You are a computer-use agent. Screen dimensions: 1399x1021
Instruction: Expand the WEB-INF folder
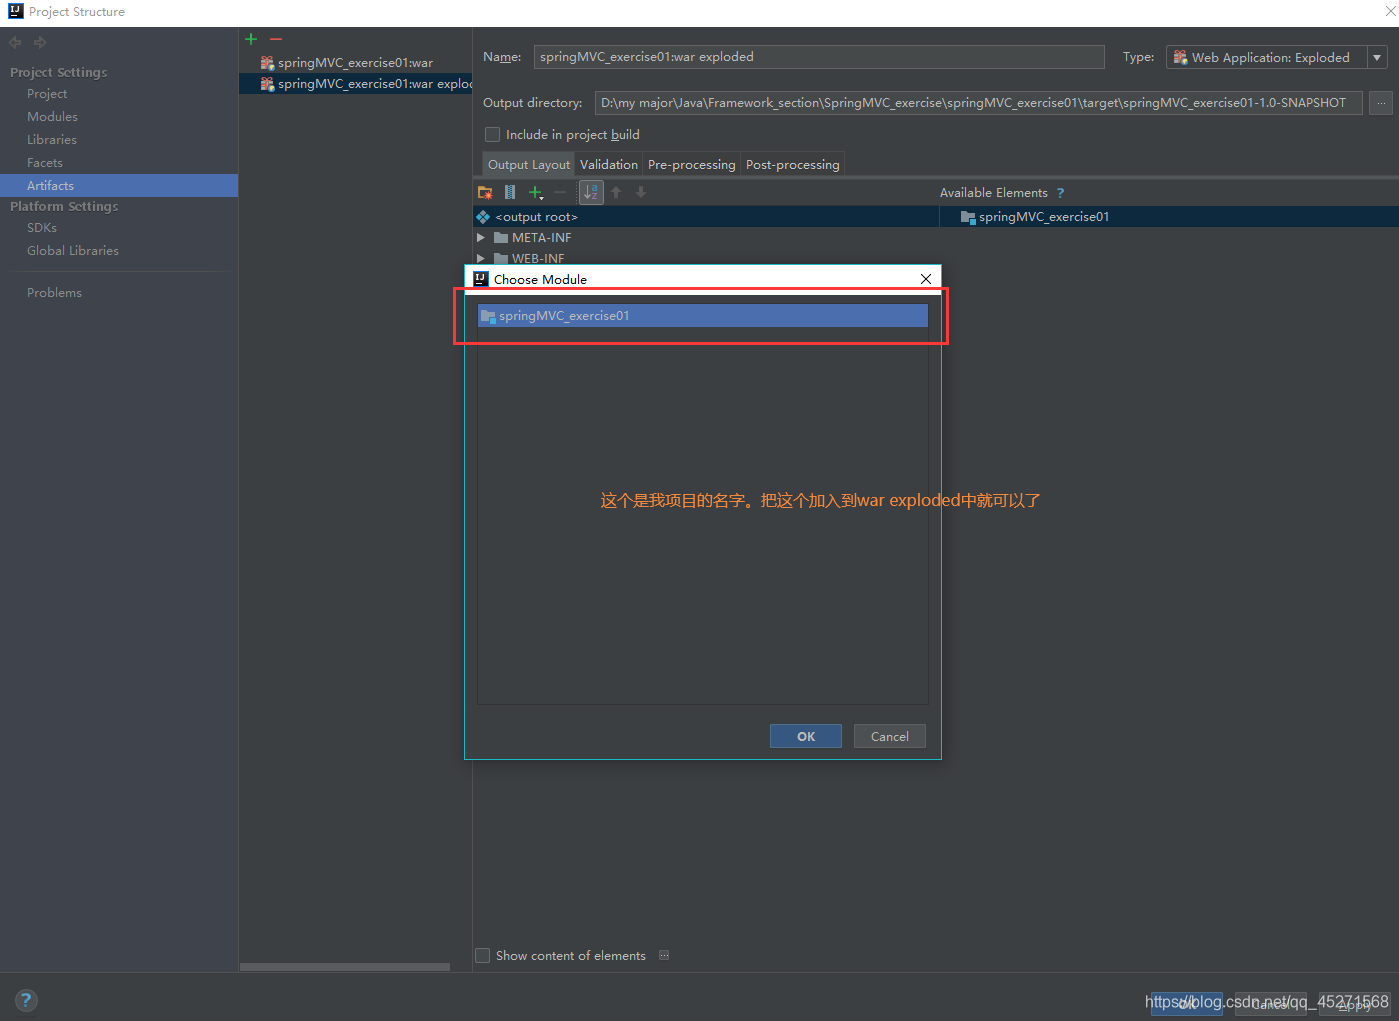coord(481,258)
